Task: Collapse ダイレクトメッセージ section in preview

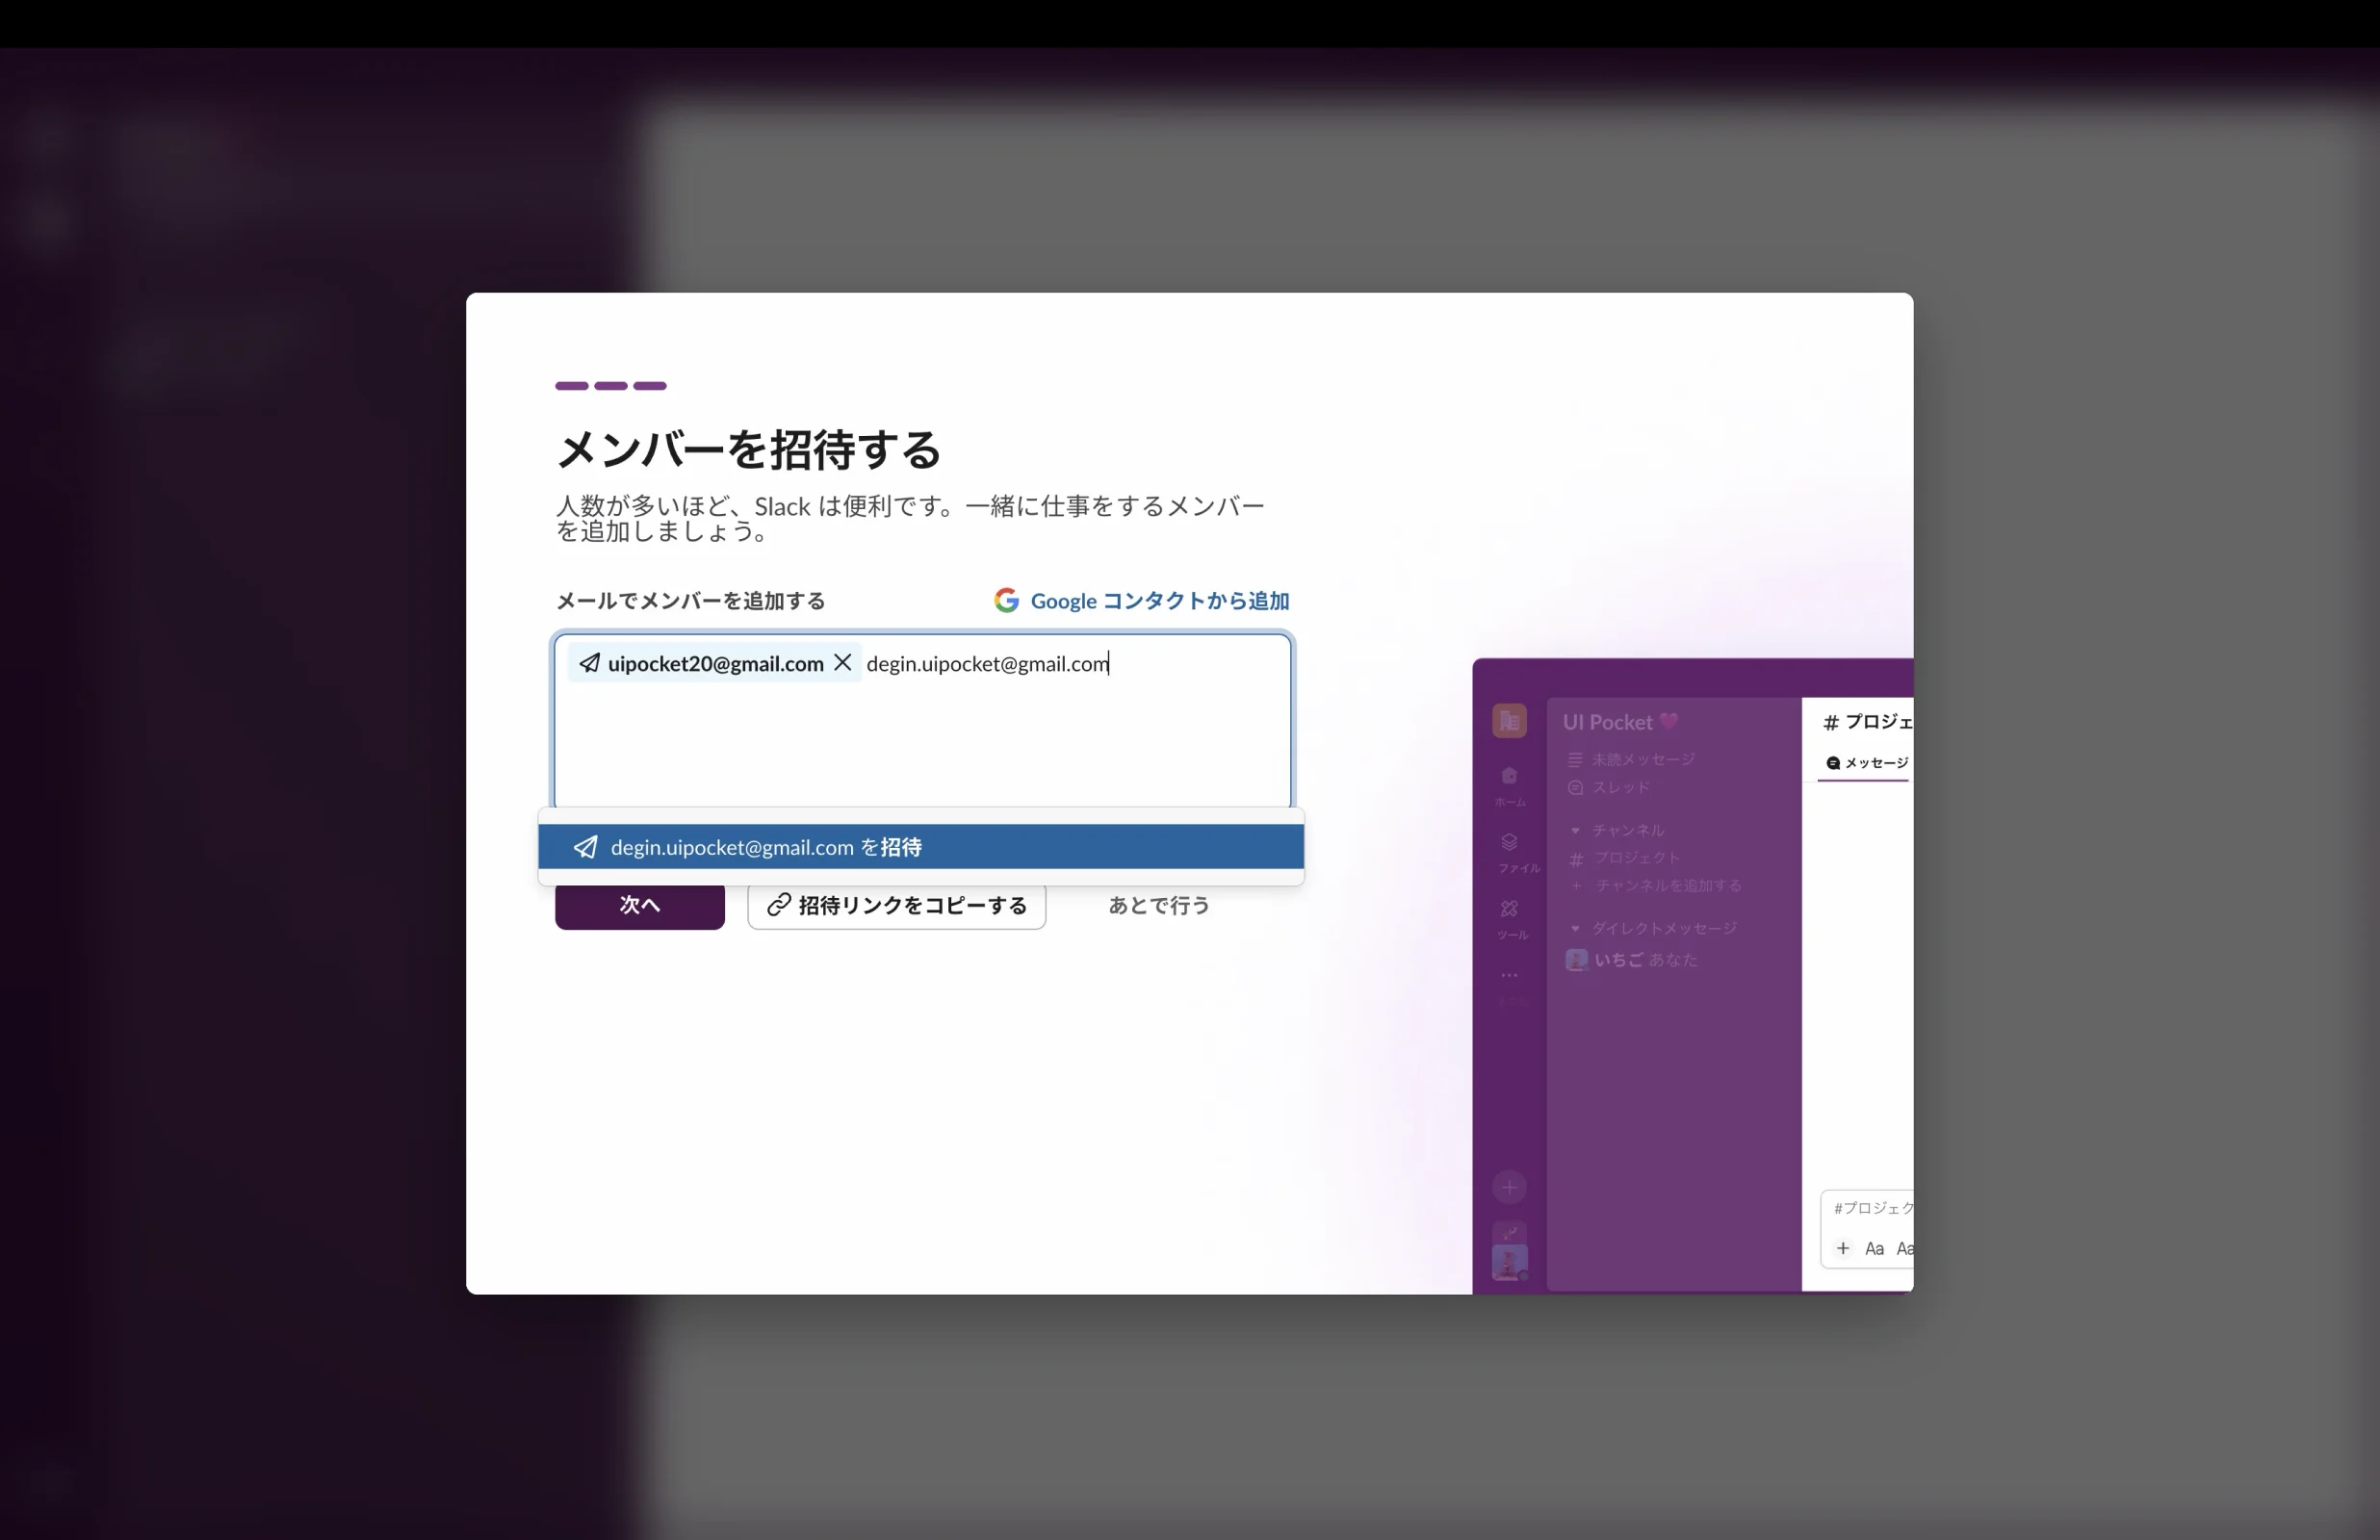Action: [1575, 929]
